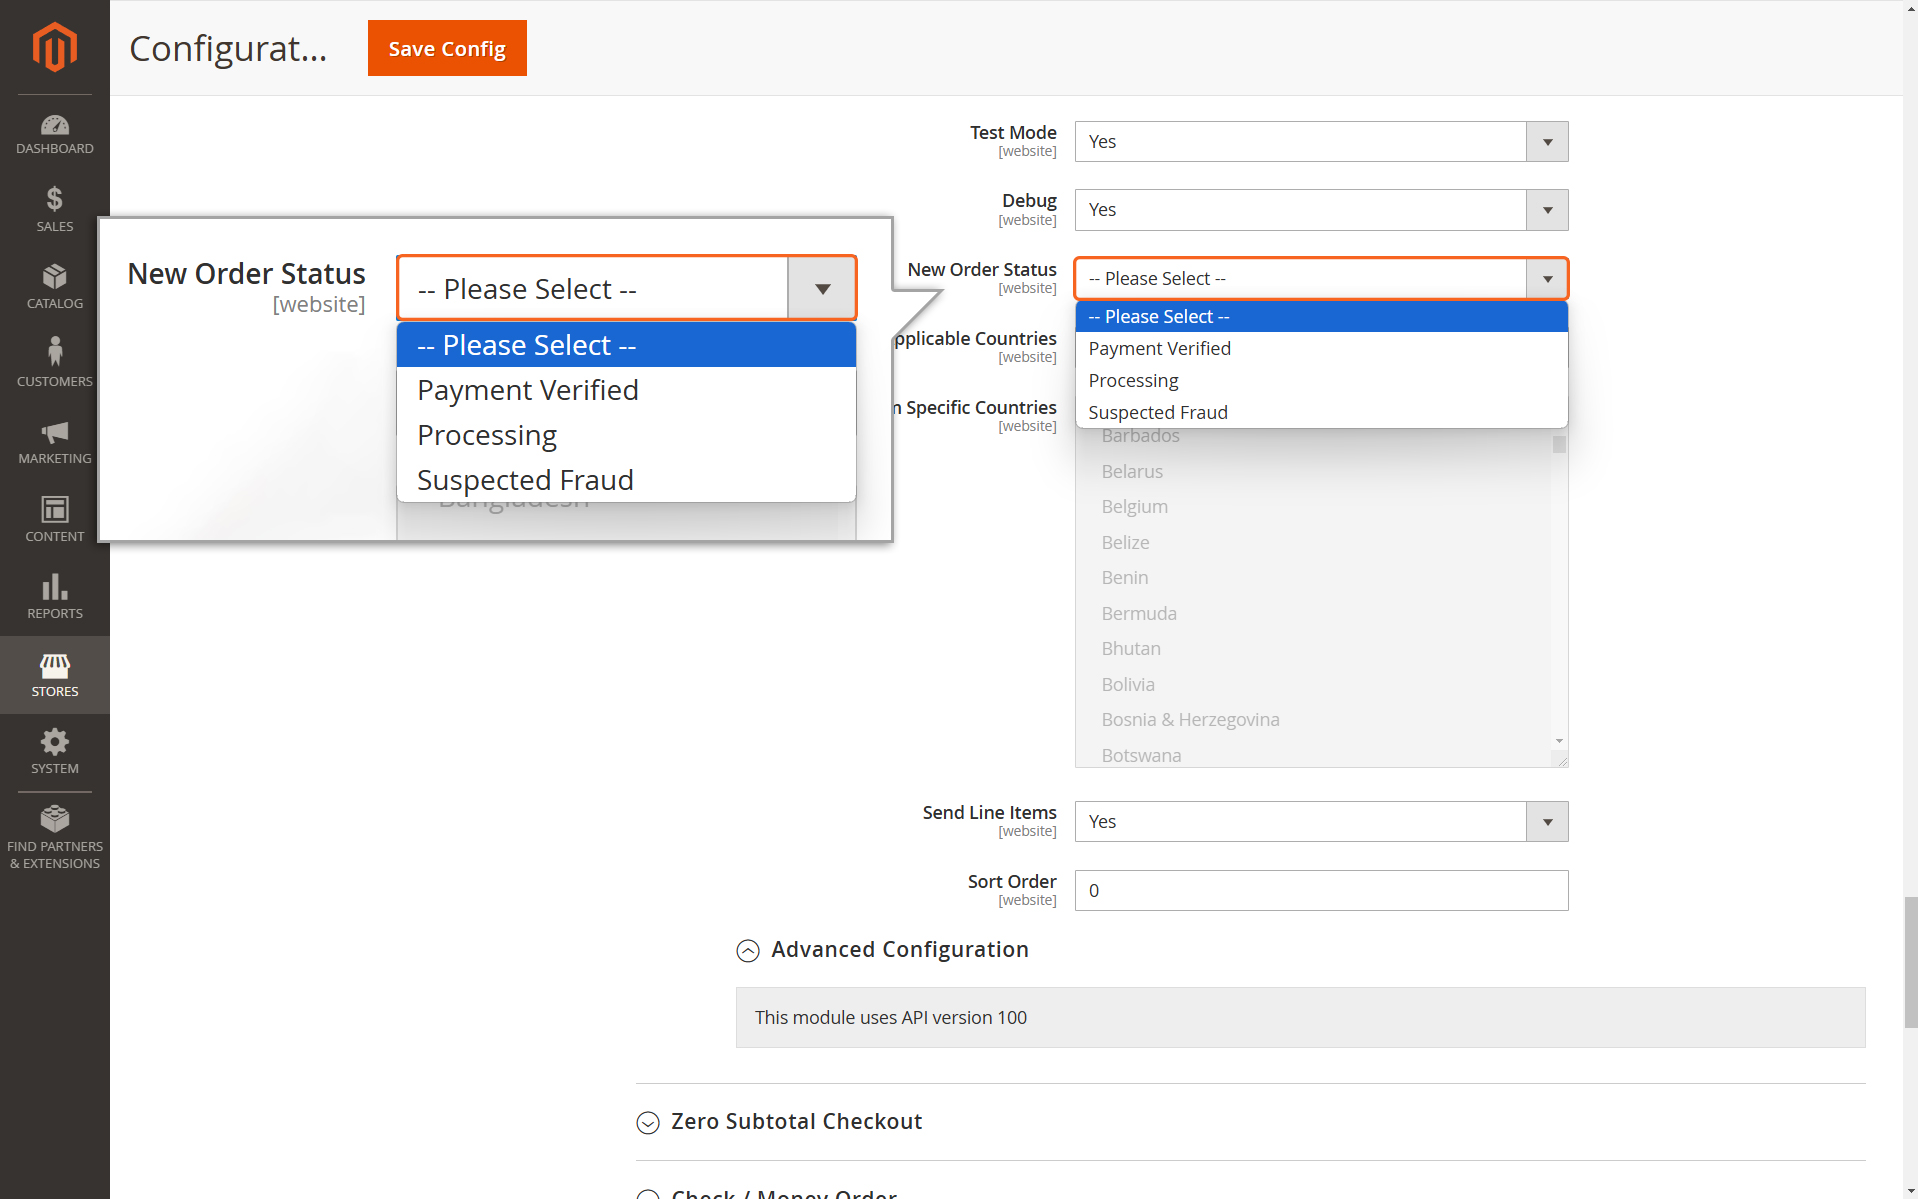Select Suspected Fraud order status option
1918x1199 pixels.
pyautogui.click(x=1321, y=413)
